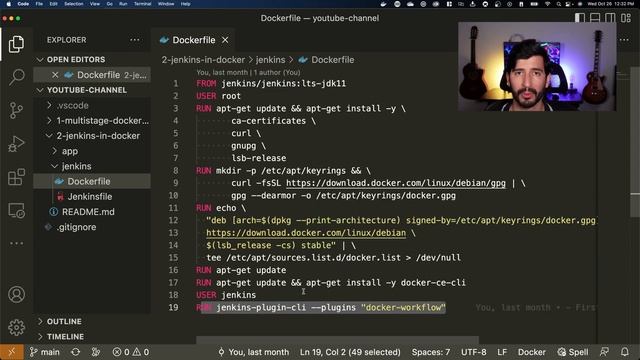Open the Accounts icon
Image resolution: width=640 pixels, height=360 pixels.
[16, 294]
